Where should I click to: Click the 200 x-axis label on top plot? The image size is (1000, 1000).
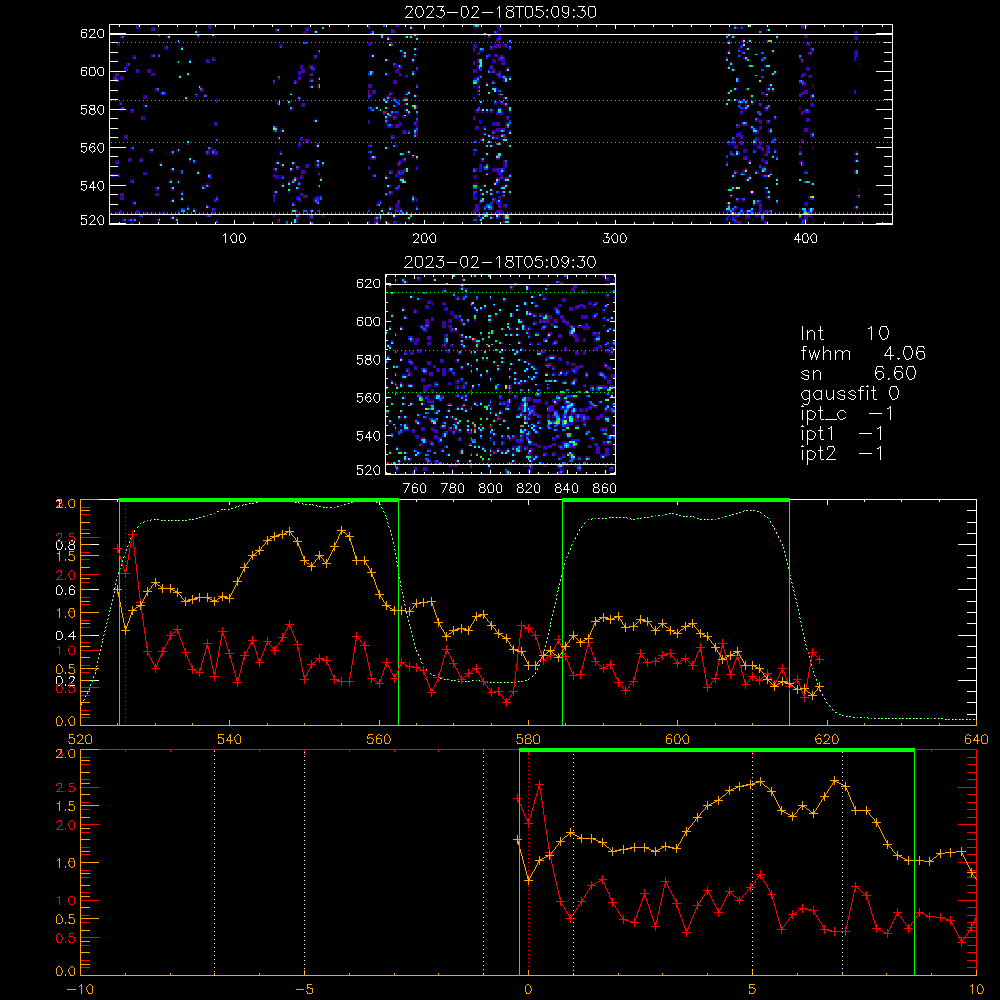tap(424, 239)
